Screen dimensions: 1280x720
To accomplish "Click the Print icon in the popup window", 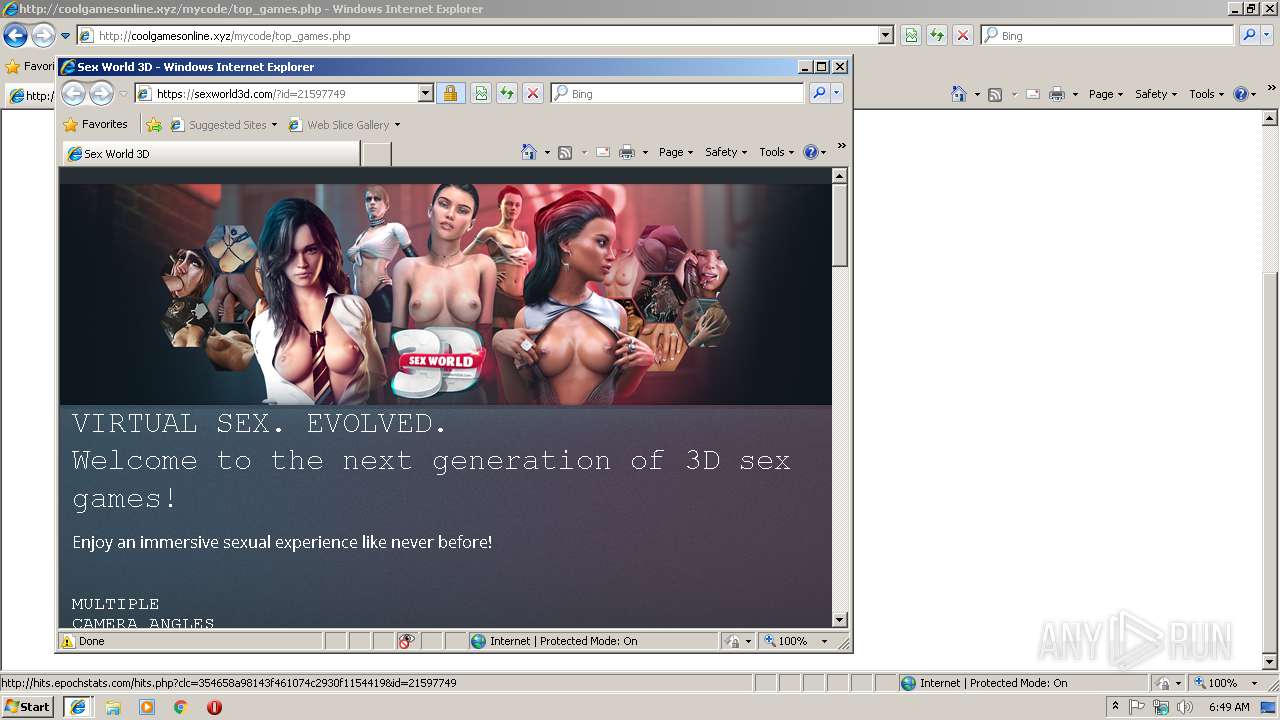I will pyautogui.click(x=627, y=152).
